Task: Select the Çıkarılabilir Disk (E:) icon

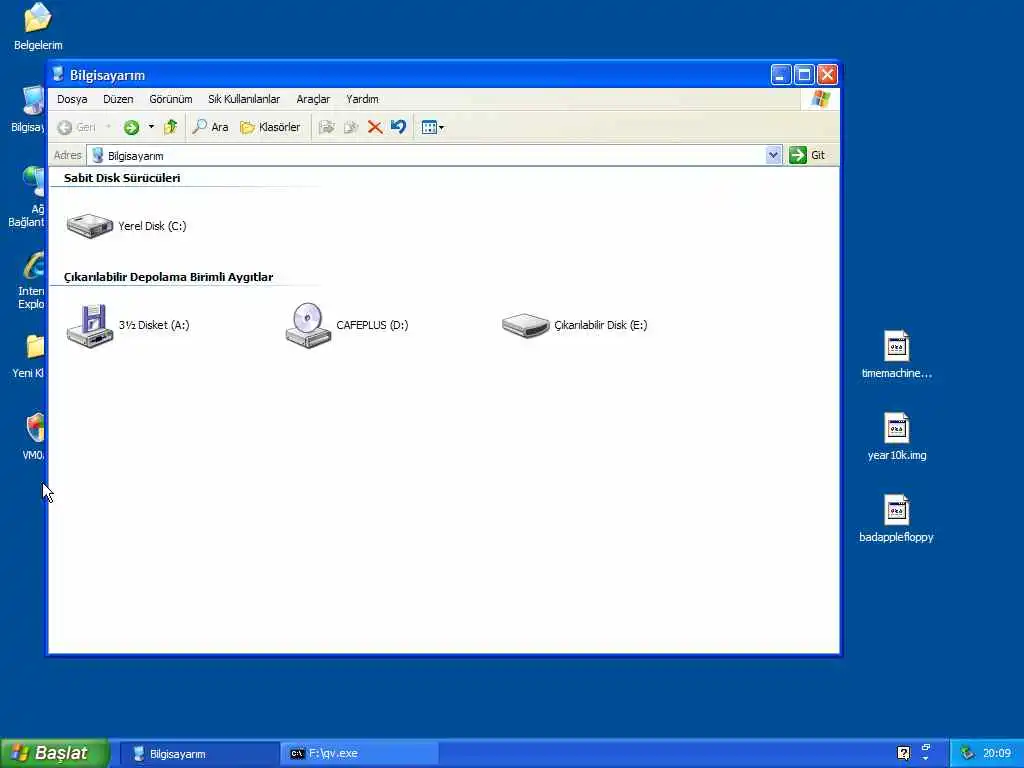Action: [x=526, y=325]
